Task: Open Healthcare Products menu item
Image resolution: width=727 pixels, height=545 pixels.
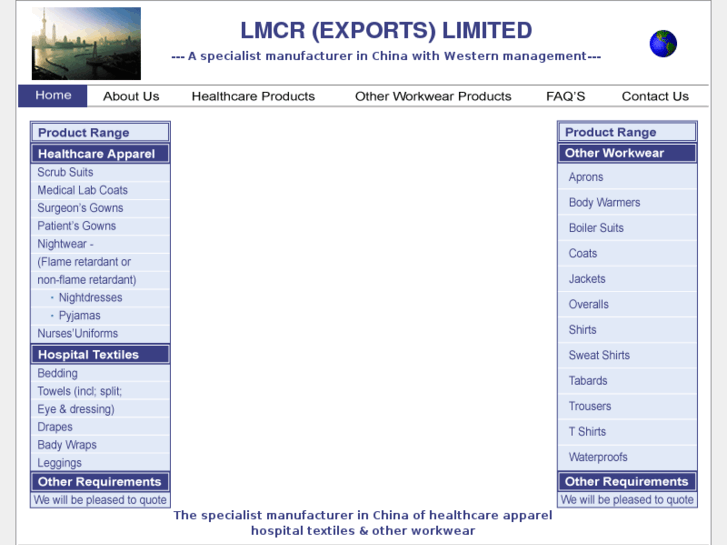Action: point(253,96)
